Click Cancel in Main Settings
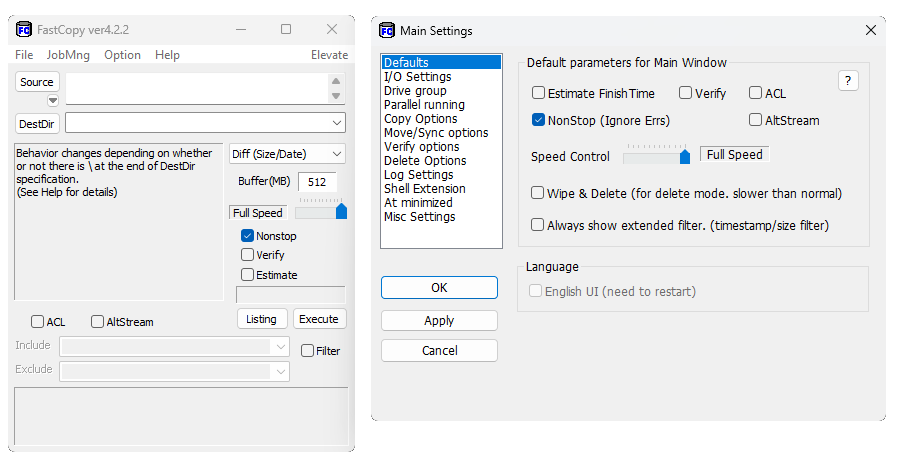 point(439,351)
